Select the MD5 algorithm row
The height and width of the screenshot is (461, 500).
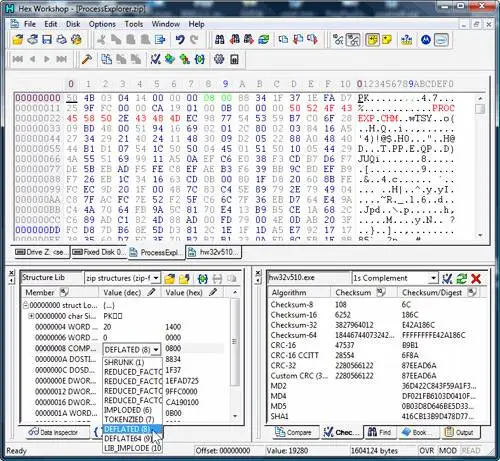coord(377,406)
